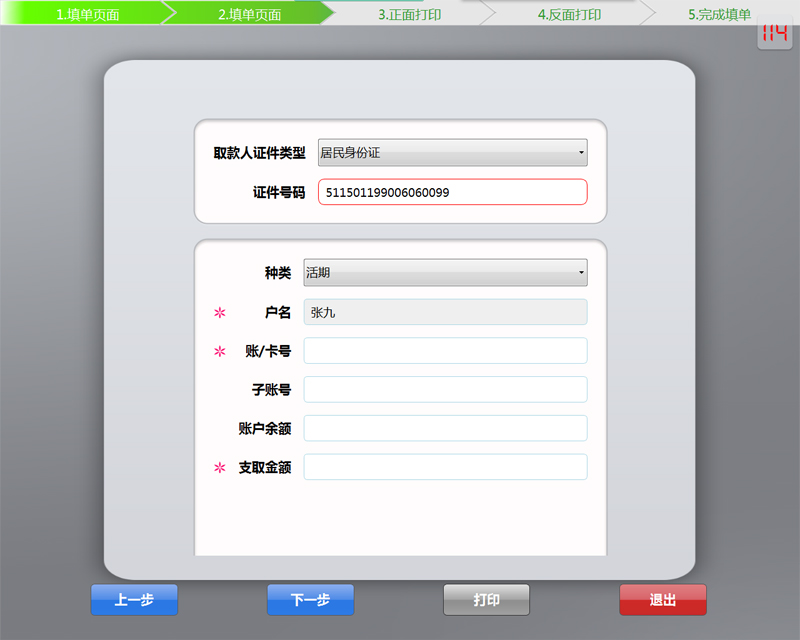The height and width of the screenshot is (640, 800).
Task: Click the red number indicator top right
Action: 775,34
